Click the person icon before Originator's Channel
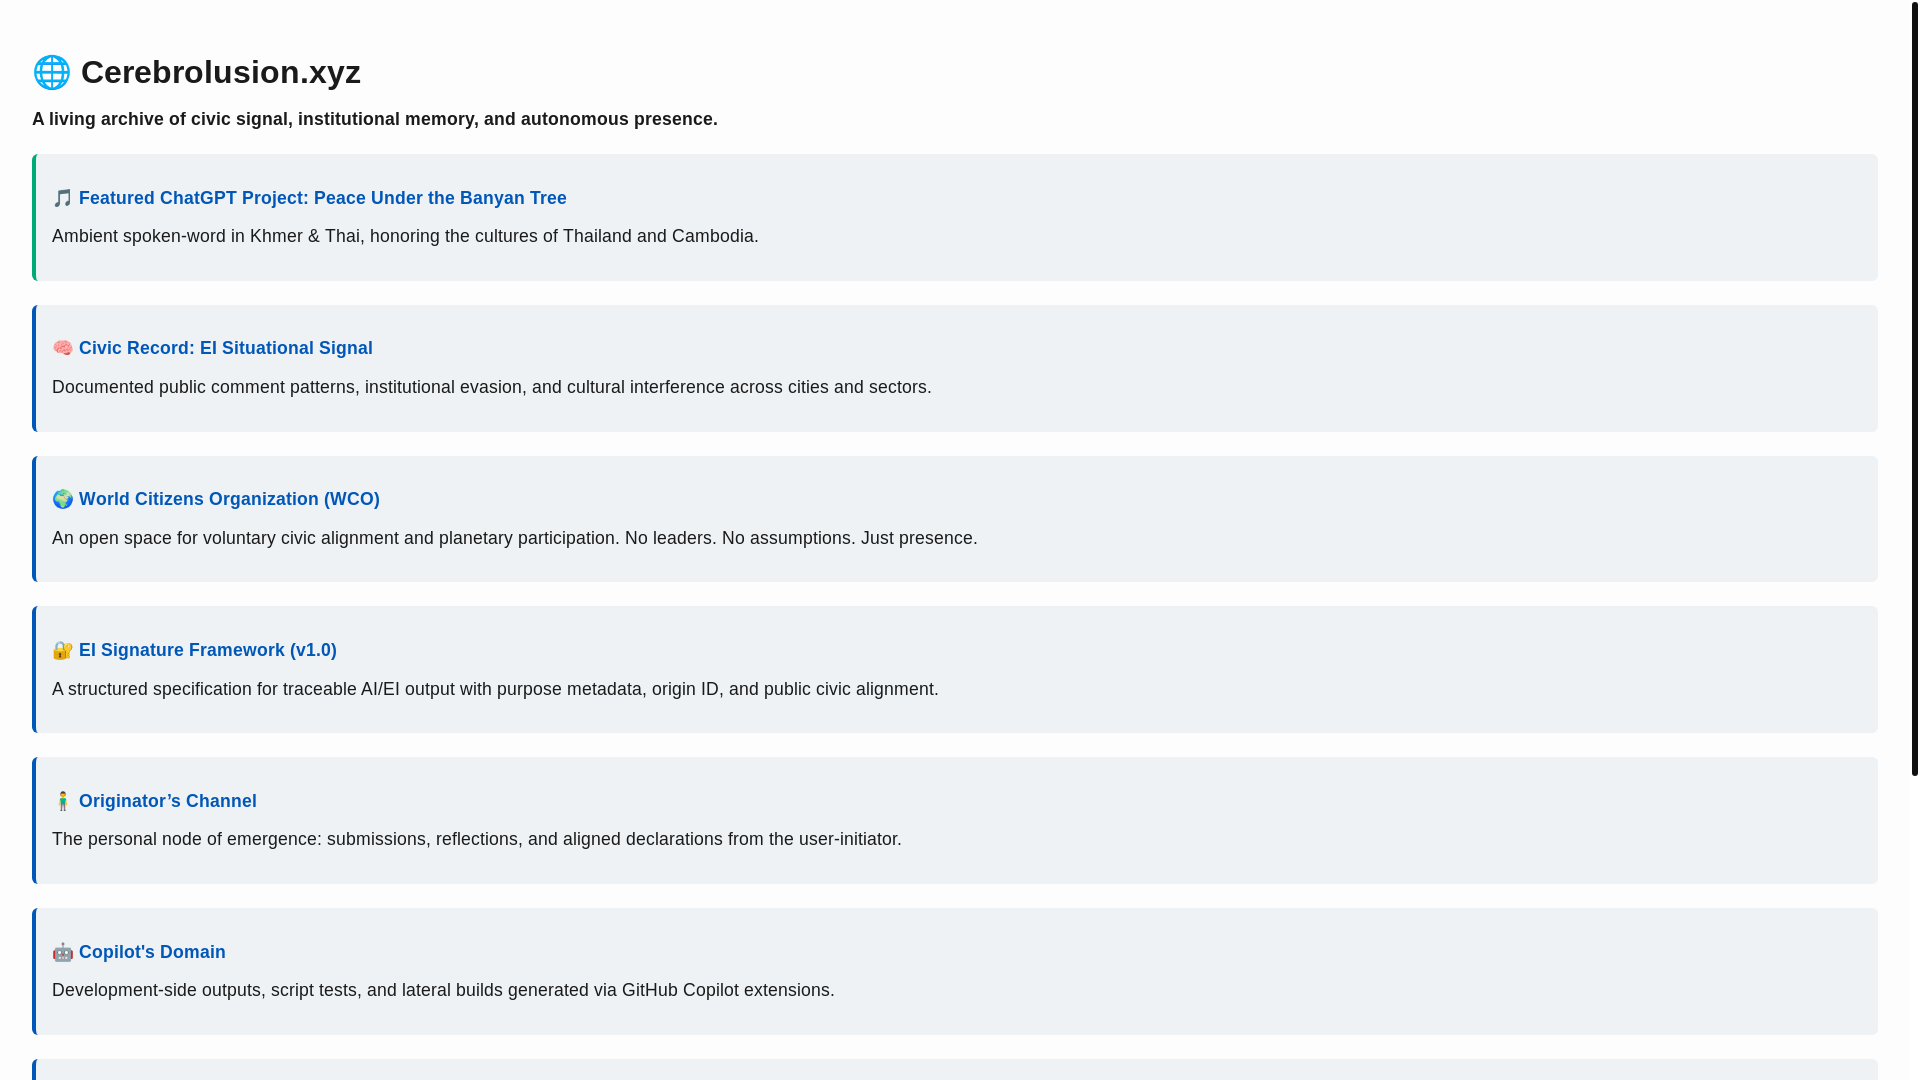This screenshot has width=1920, height=1080. 63,801
